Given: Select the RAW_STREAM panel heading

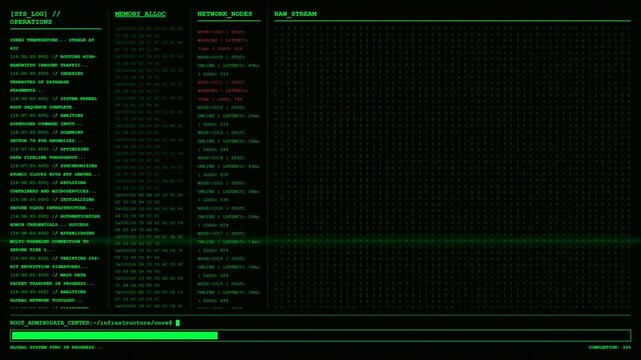Looking at the screenshot, I should pyautogui.click(x=295, y=14).
